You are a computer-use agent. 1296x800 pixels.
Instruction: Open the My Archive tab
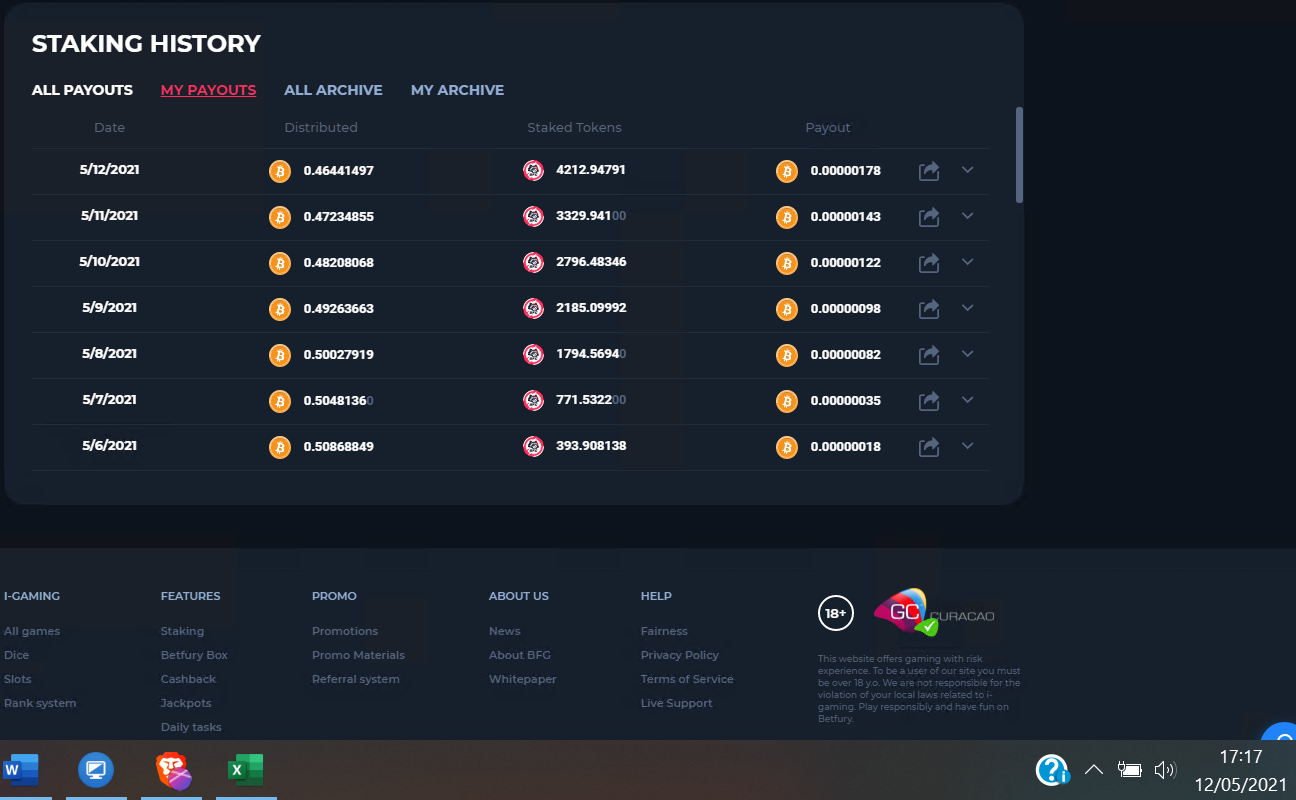pyautogui.click(x=457, y=90)
